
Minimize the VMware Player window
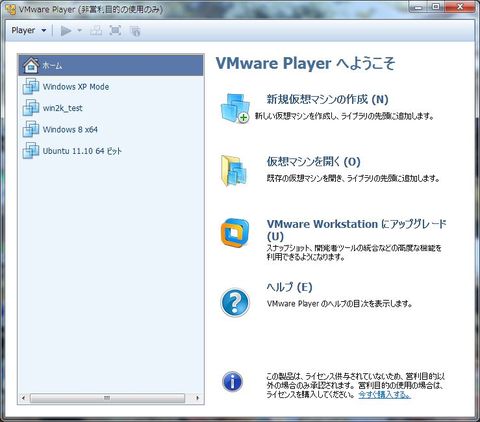pos(418,7)
